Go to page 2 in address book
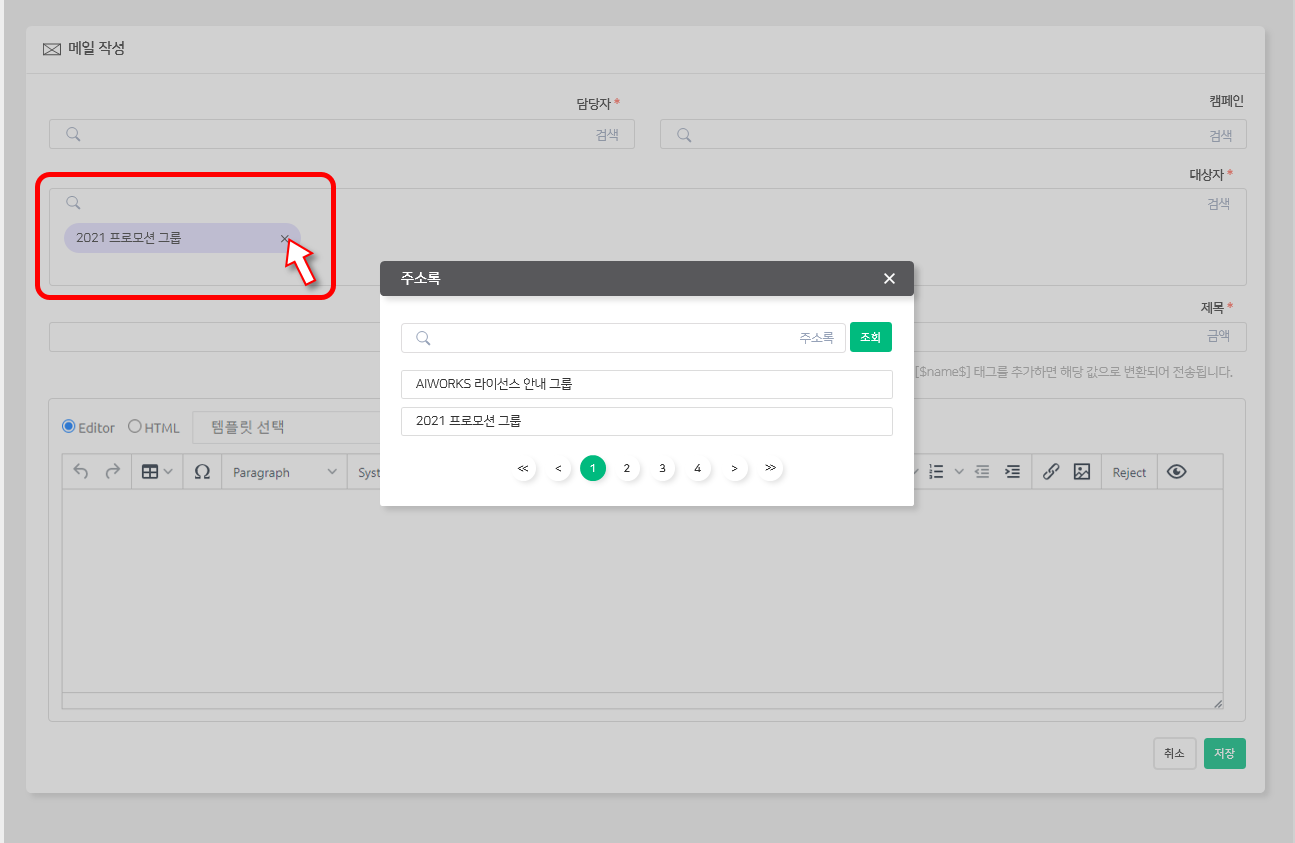The height and width of the screenshot is (843, 1295). click(627, 468)
